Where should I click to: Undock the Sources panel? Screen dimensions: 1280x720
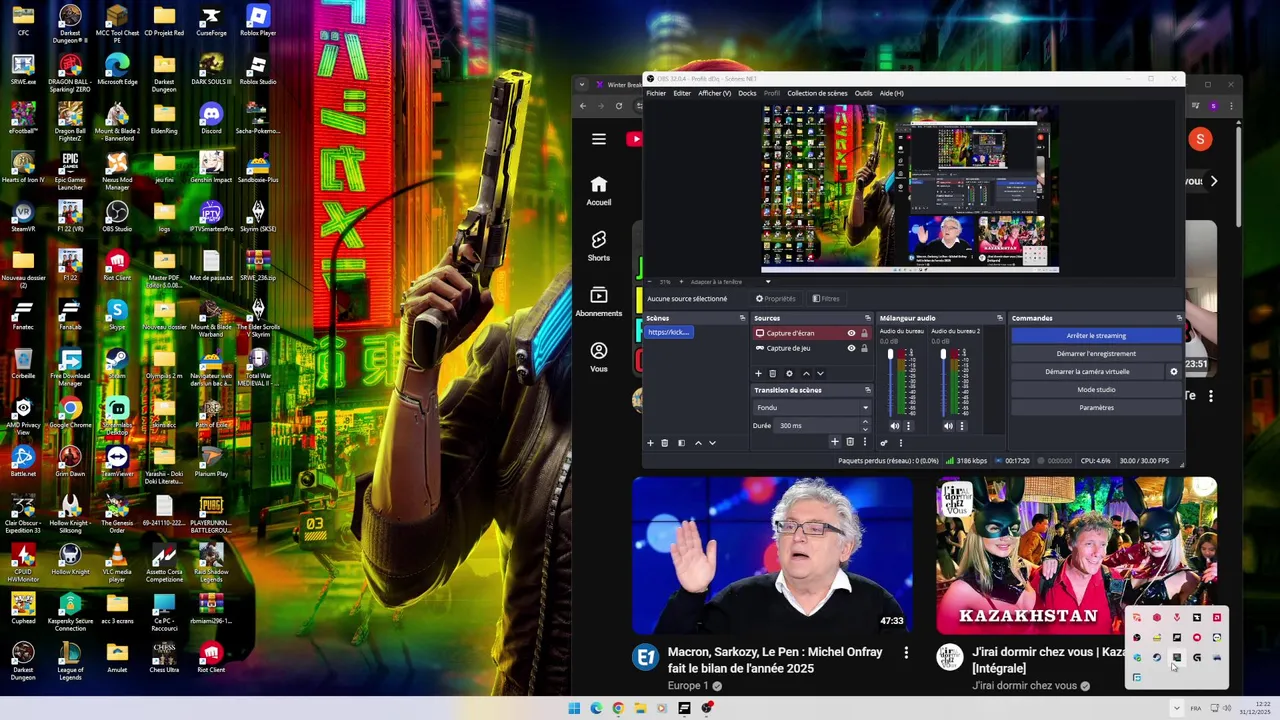[868, 318]
